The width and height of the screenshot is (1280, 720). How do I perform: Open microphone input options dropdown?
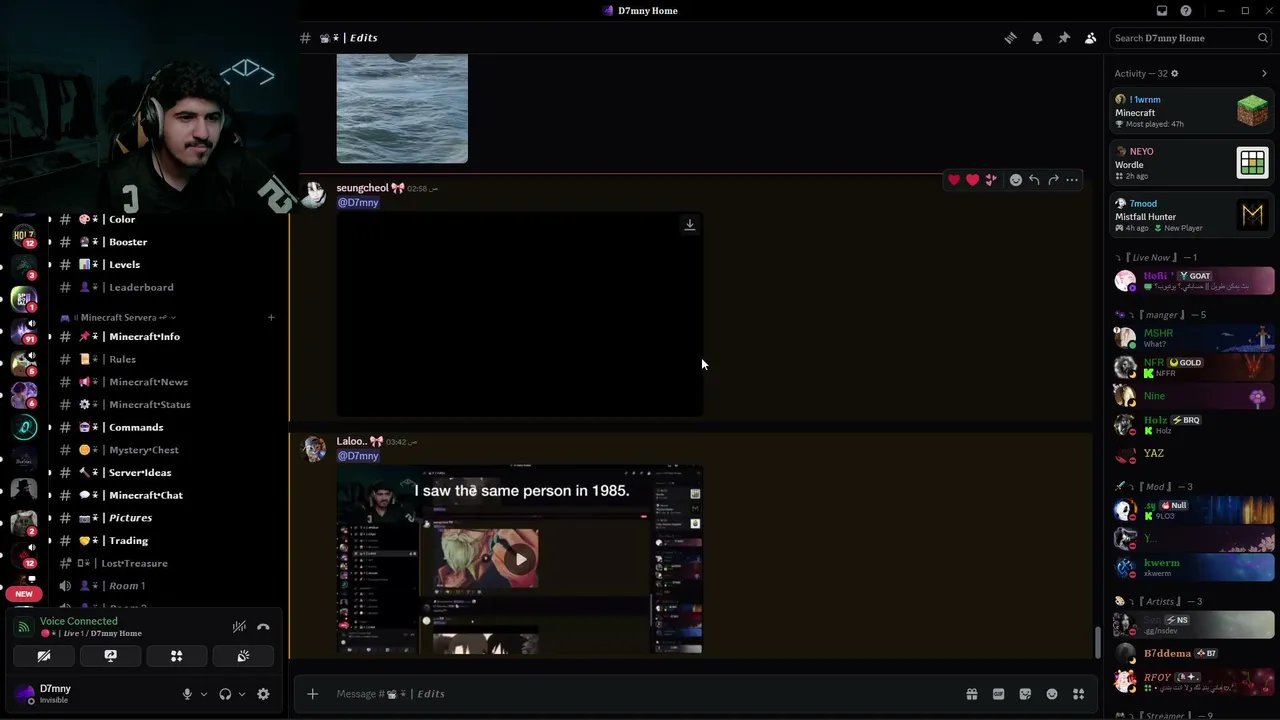tap(204, 694)
